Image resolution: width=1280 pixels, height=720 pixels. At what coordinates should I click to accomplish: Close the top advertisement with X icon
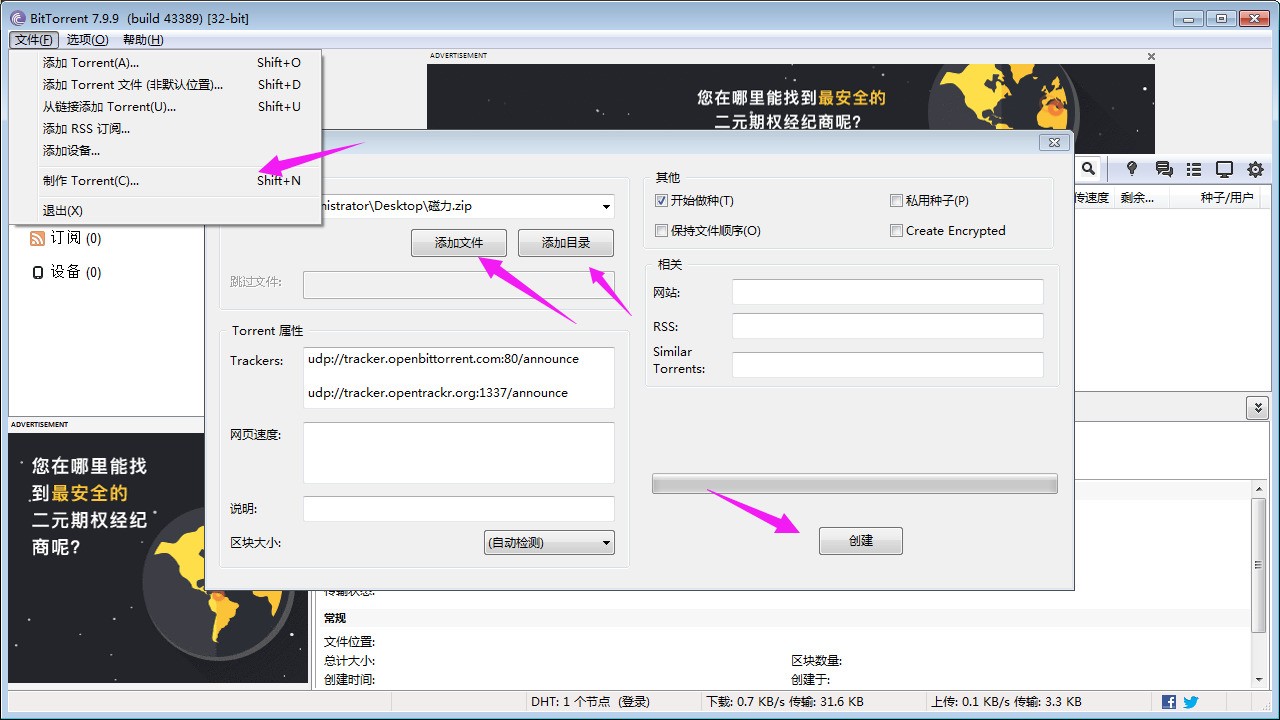point(1151,57)
